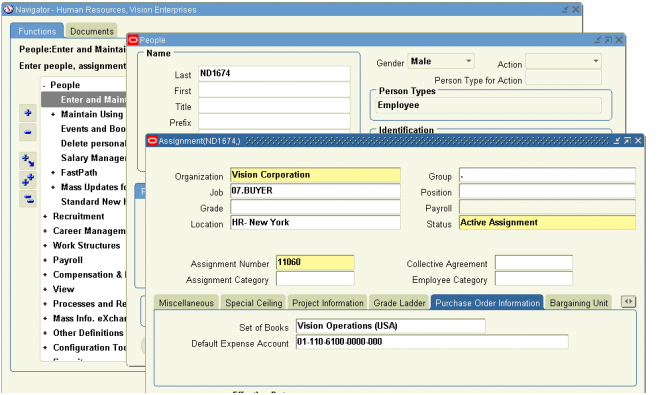This screenshot has height=395, width=660.
Task: Expand the Recruitment node
Action: pyautogui.click(x=45, y=216)
